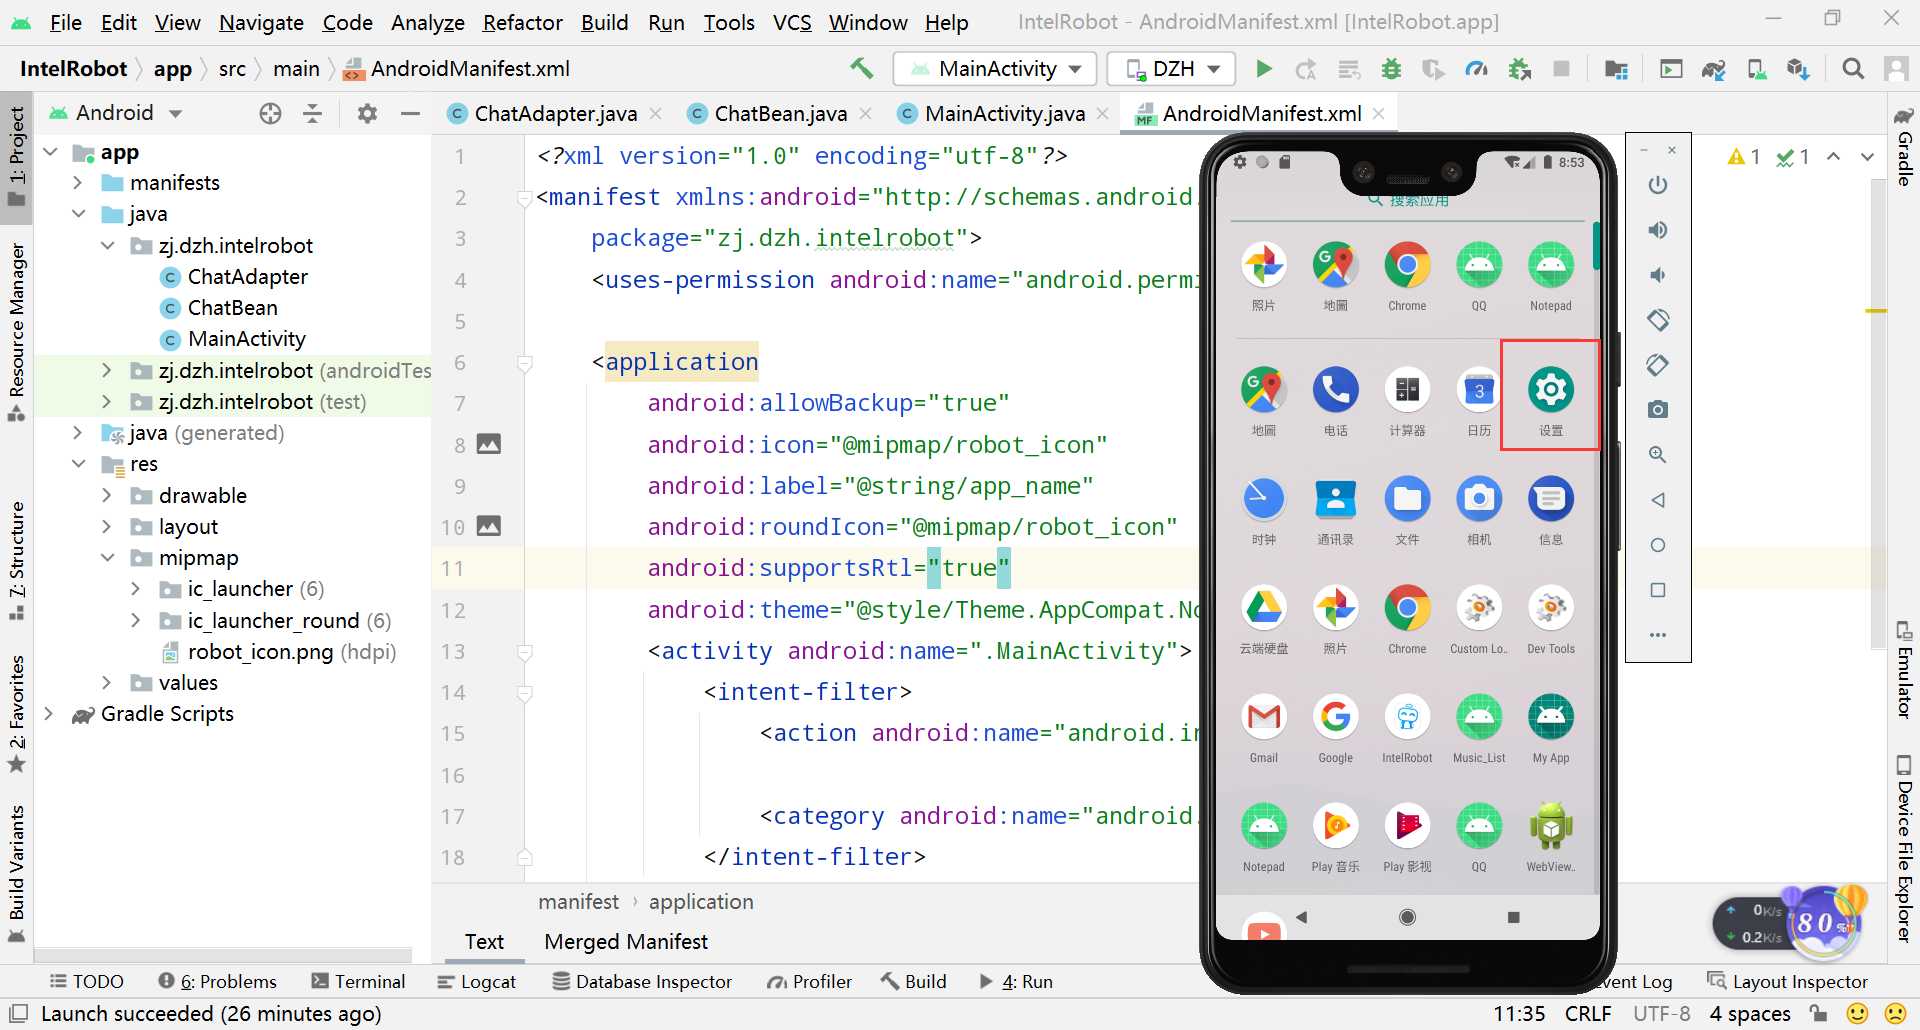Screen dimensions: 1920x1030
Task: Click the Select Opened File target icon
Action: tap(270, 113)
